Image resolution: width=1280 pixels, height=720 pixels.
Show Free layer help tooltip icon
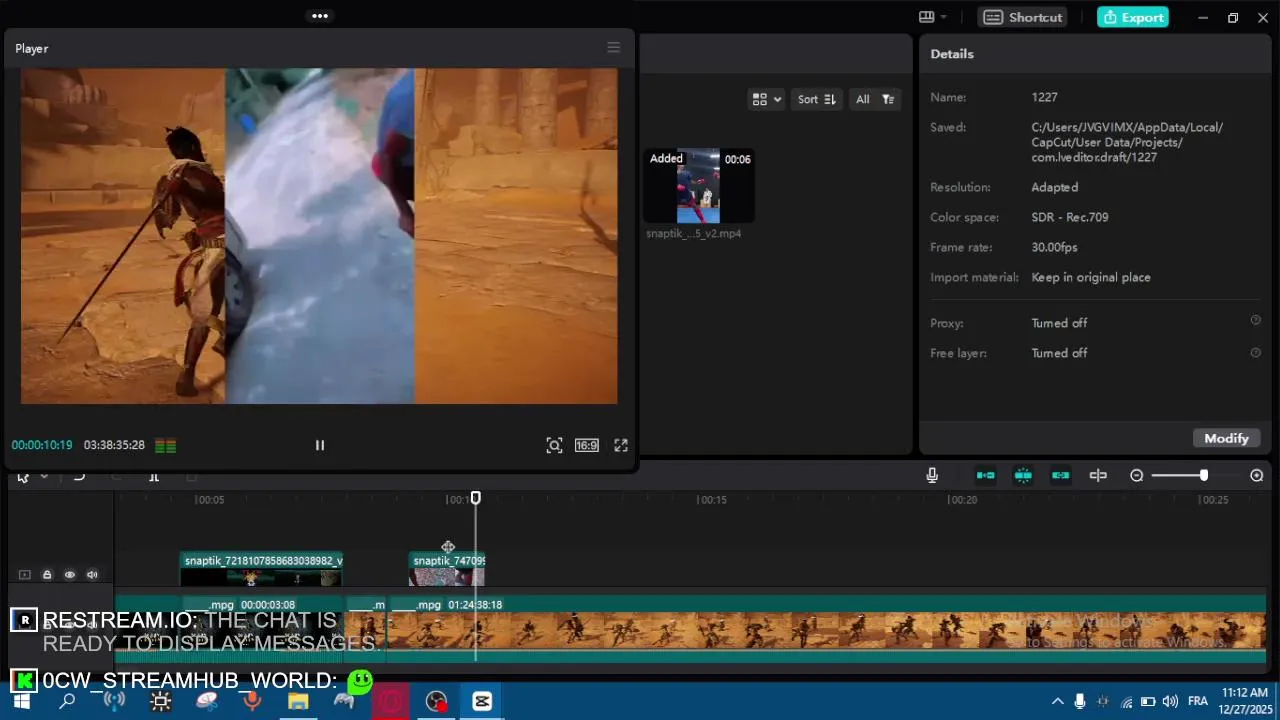[x=1256, y=352]
